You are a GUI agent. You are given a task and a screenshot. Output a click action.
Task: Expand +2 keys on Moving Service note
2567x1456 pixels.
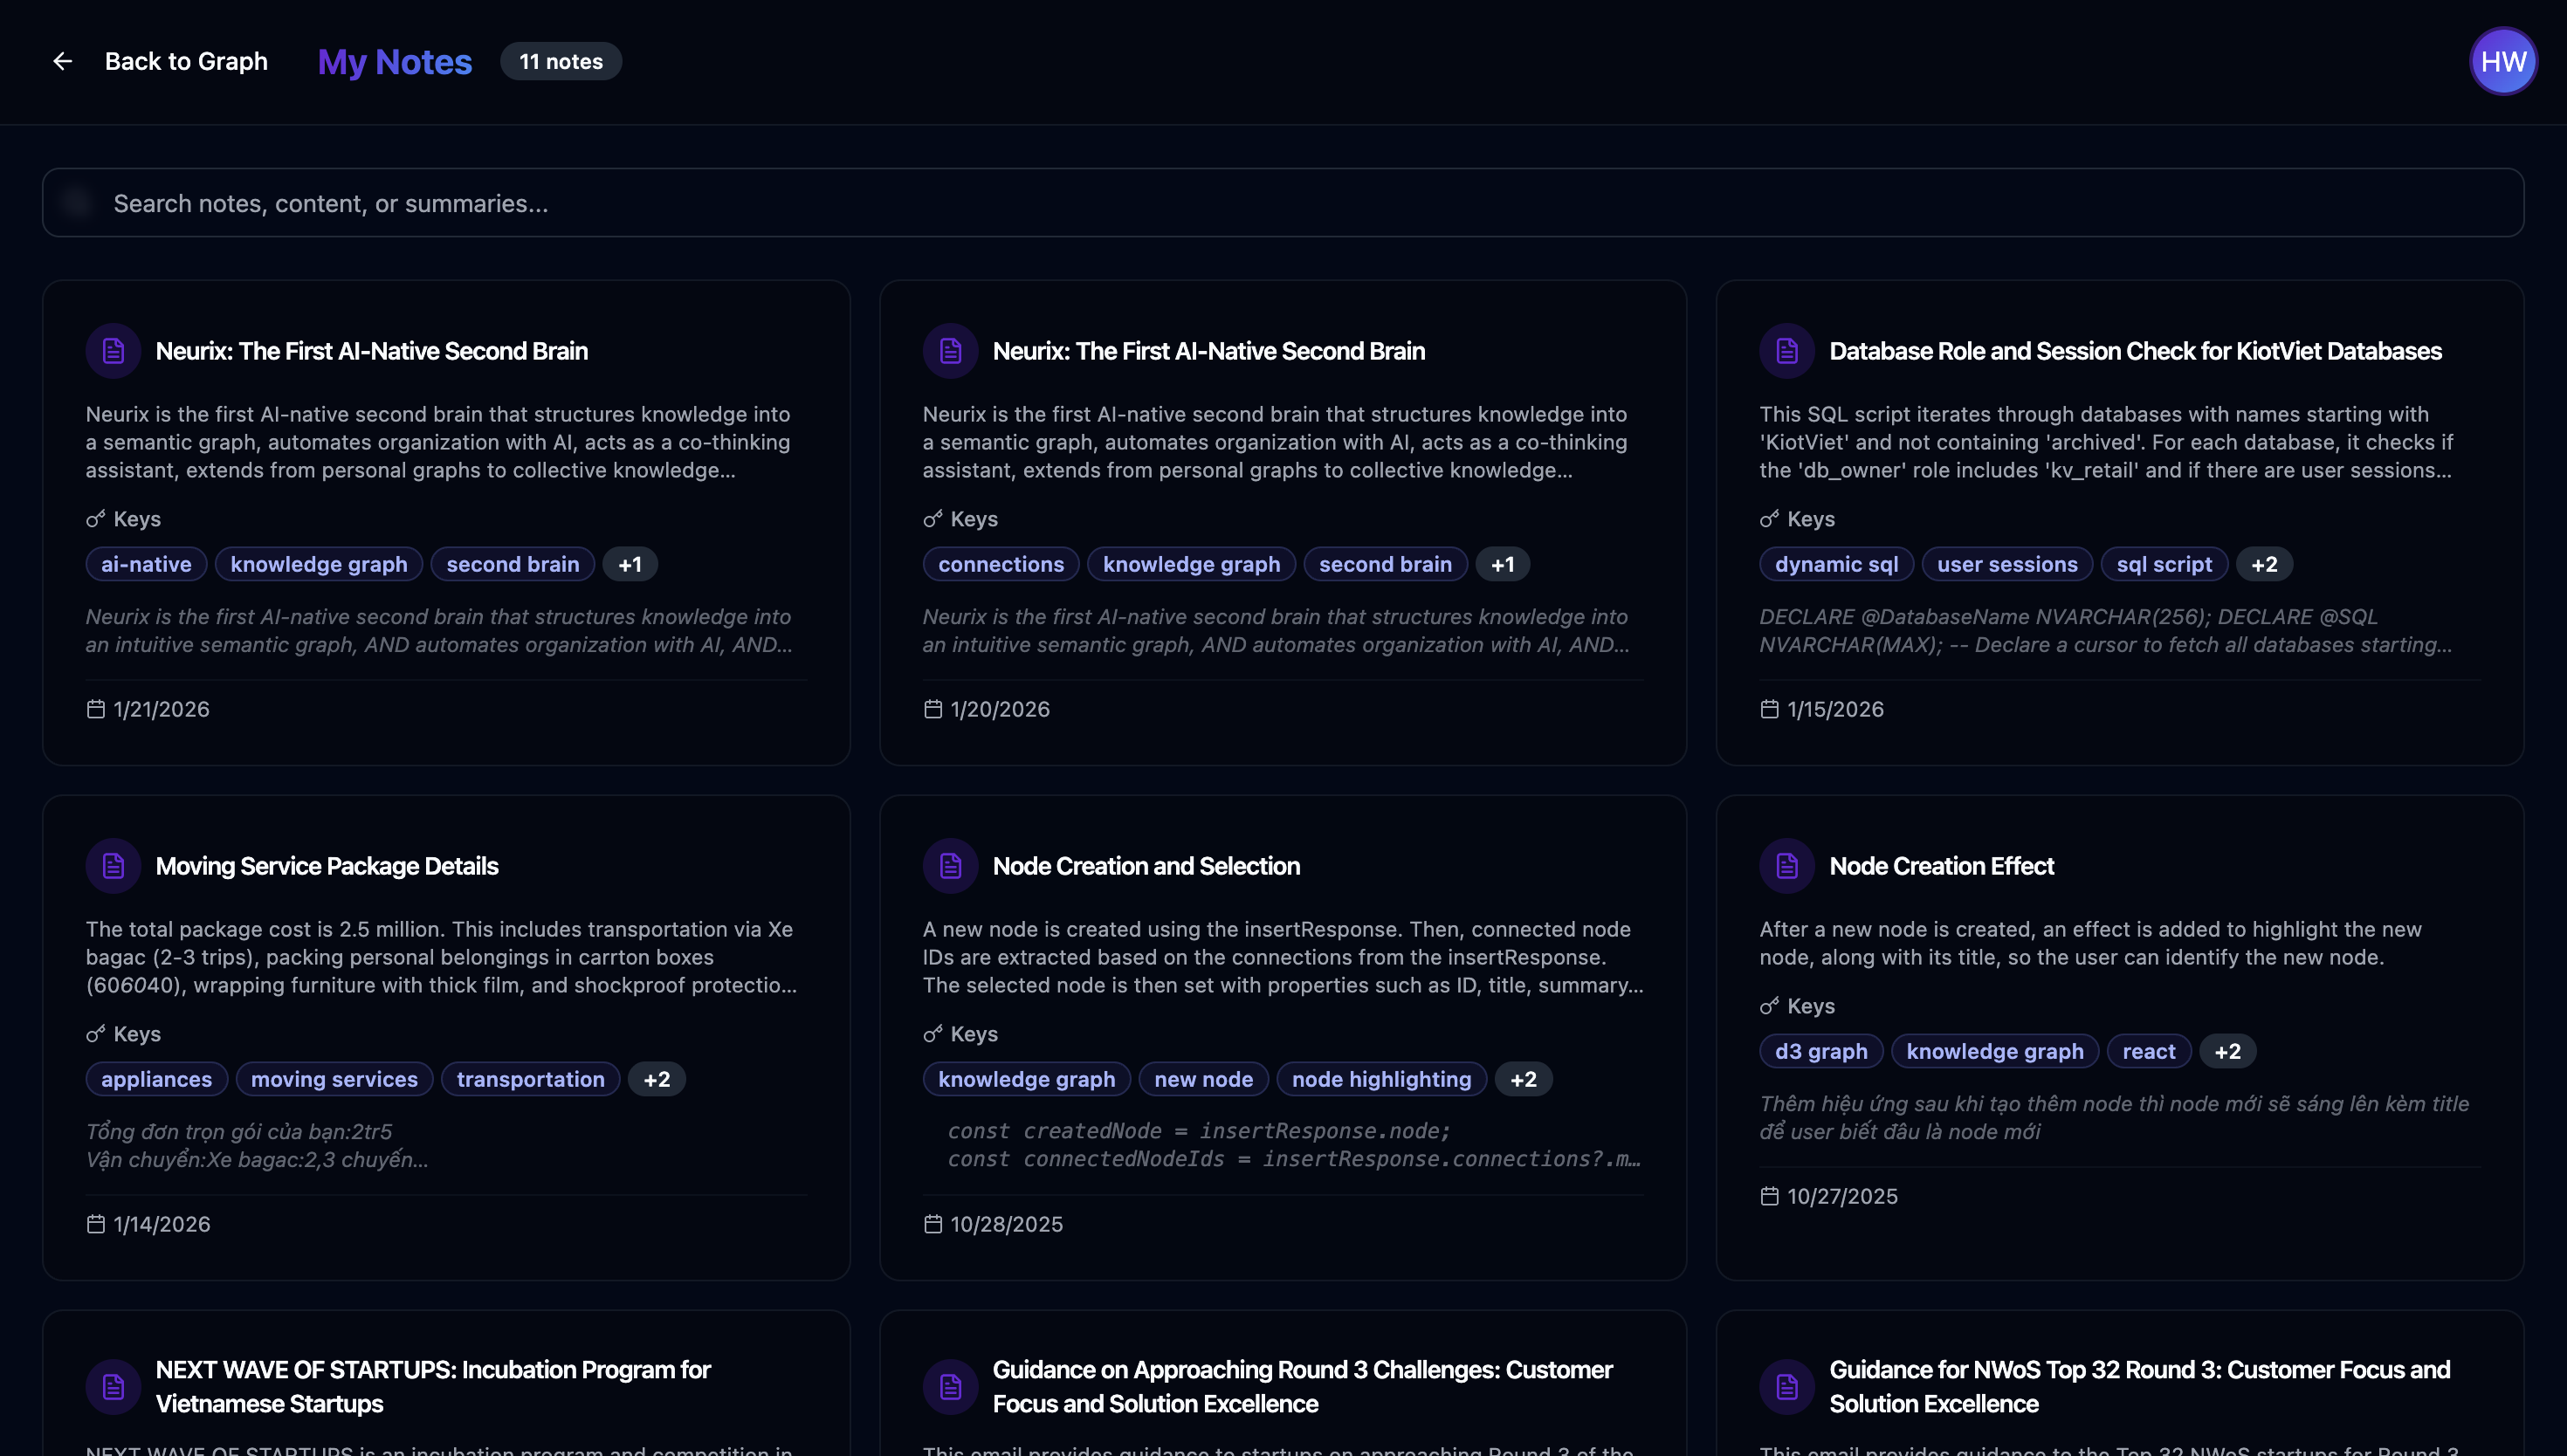pyautogui.click(x=656, y=1079)
